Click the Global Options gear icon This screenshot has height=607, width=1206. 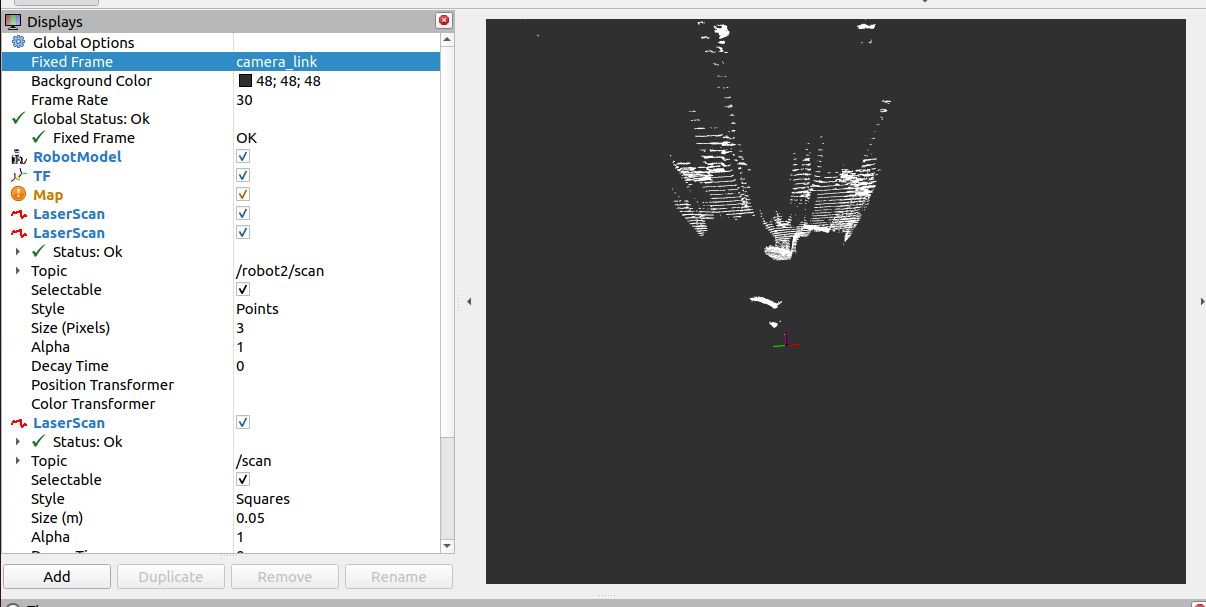tap(18, 42)
